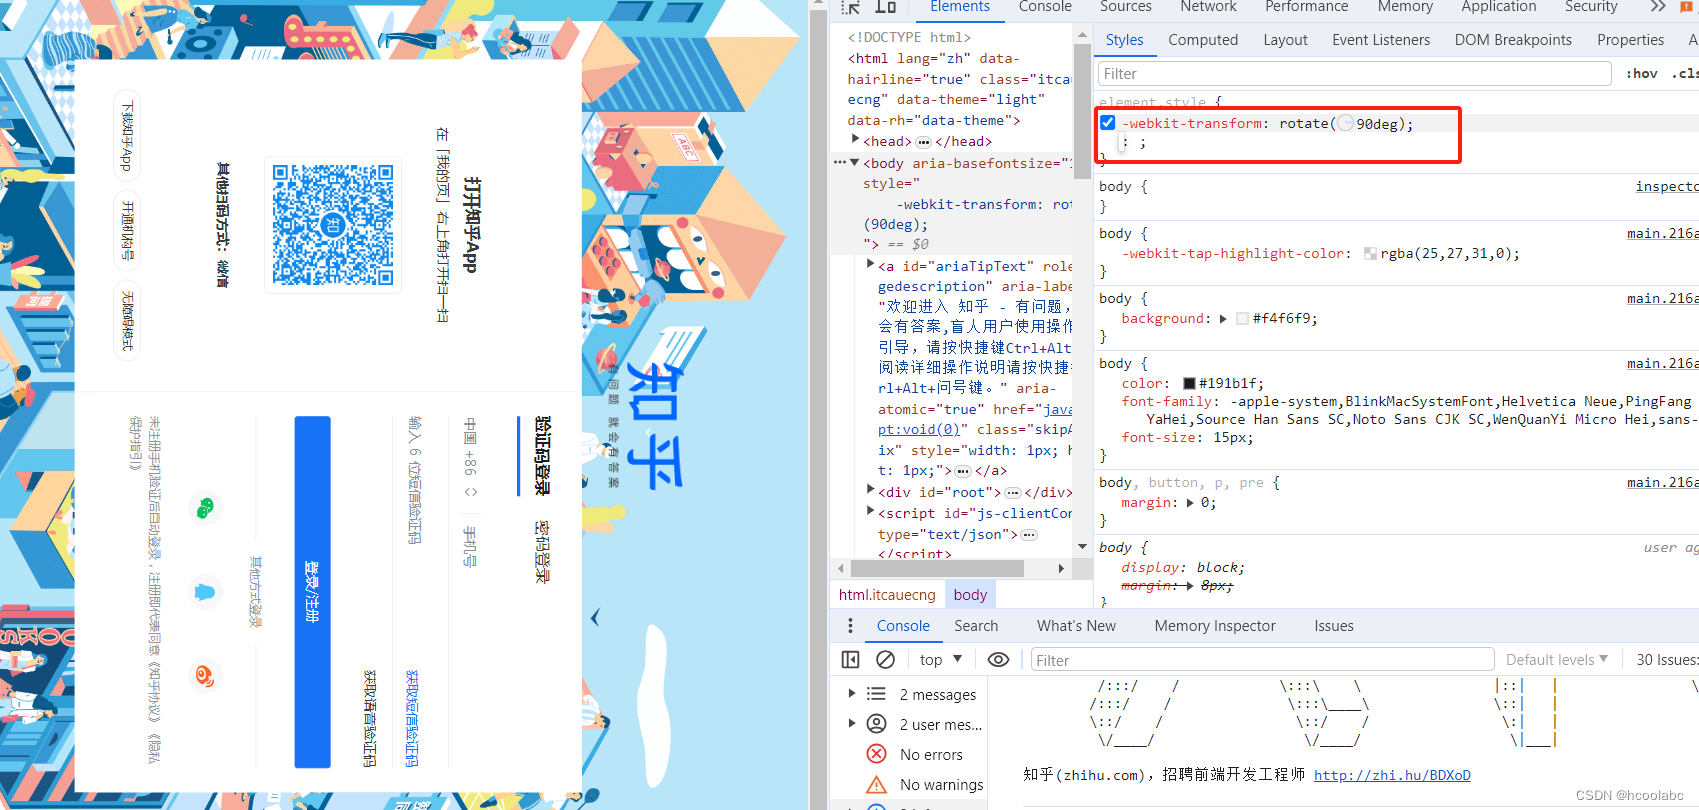Click the 无障碍模式 button
The image size is (1699, 810).
pyautogui.click(x=127, y=320)
